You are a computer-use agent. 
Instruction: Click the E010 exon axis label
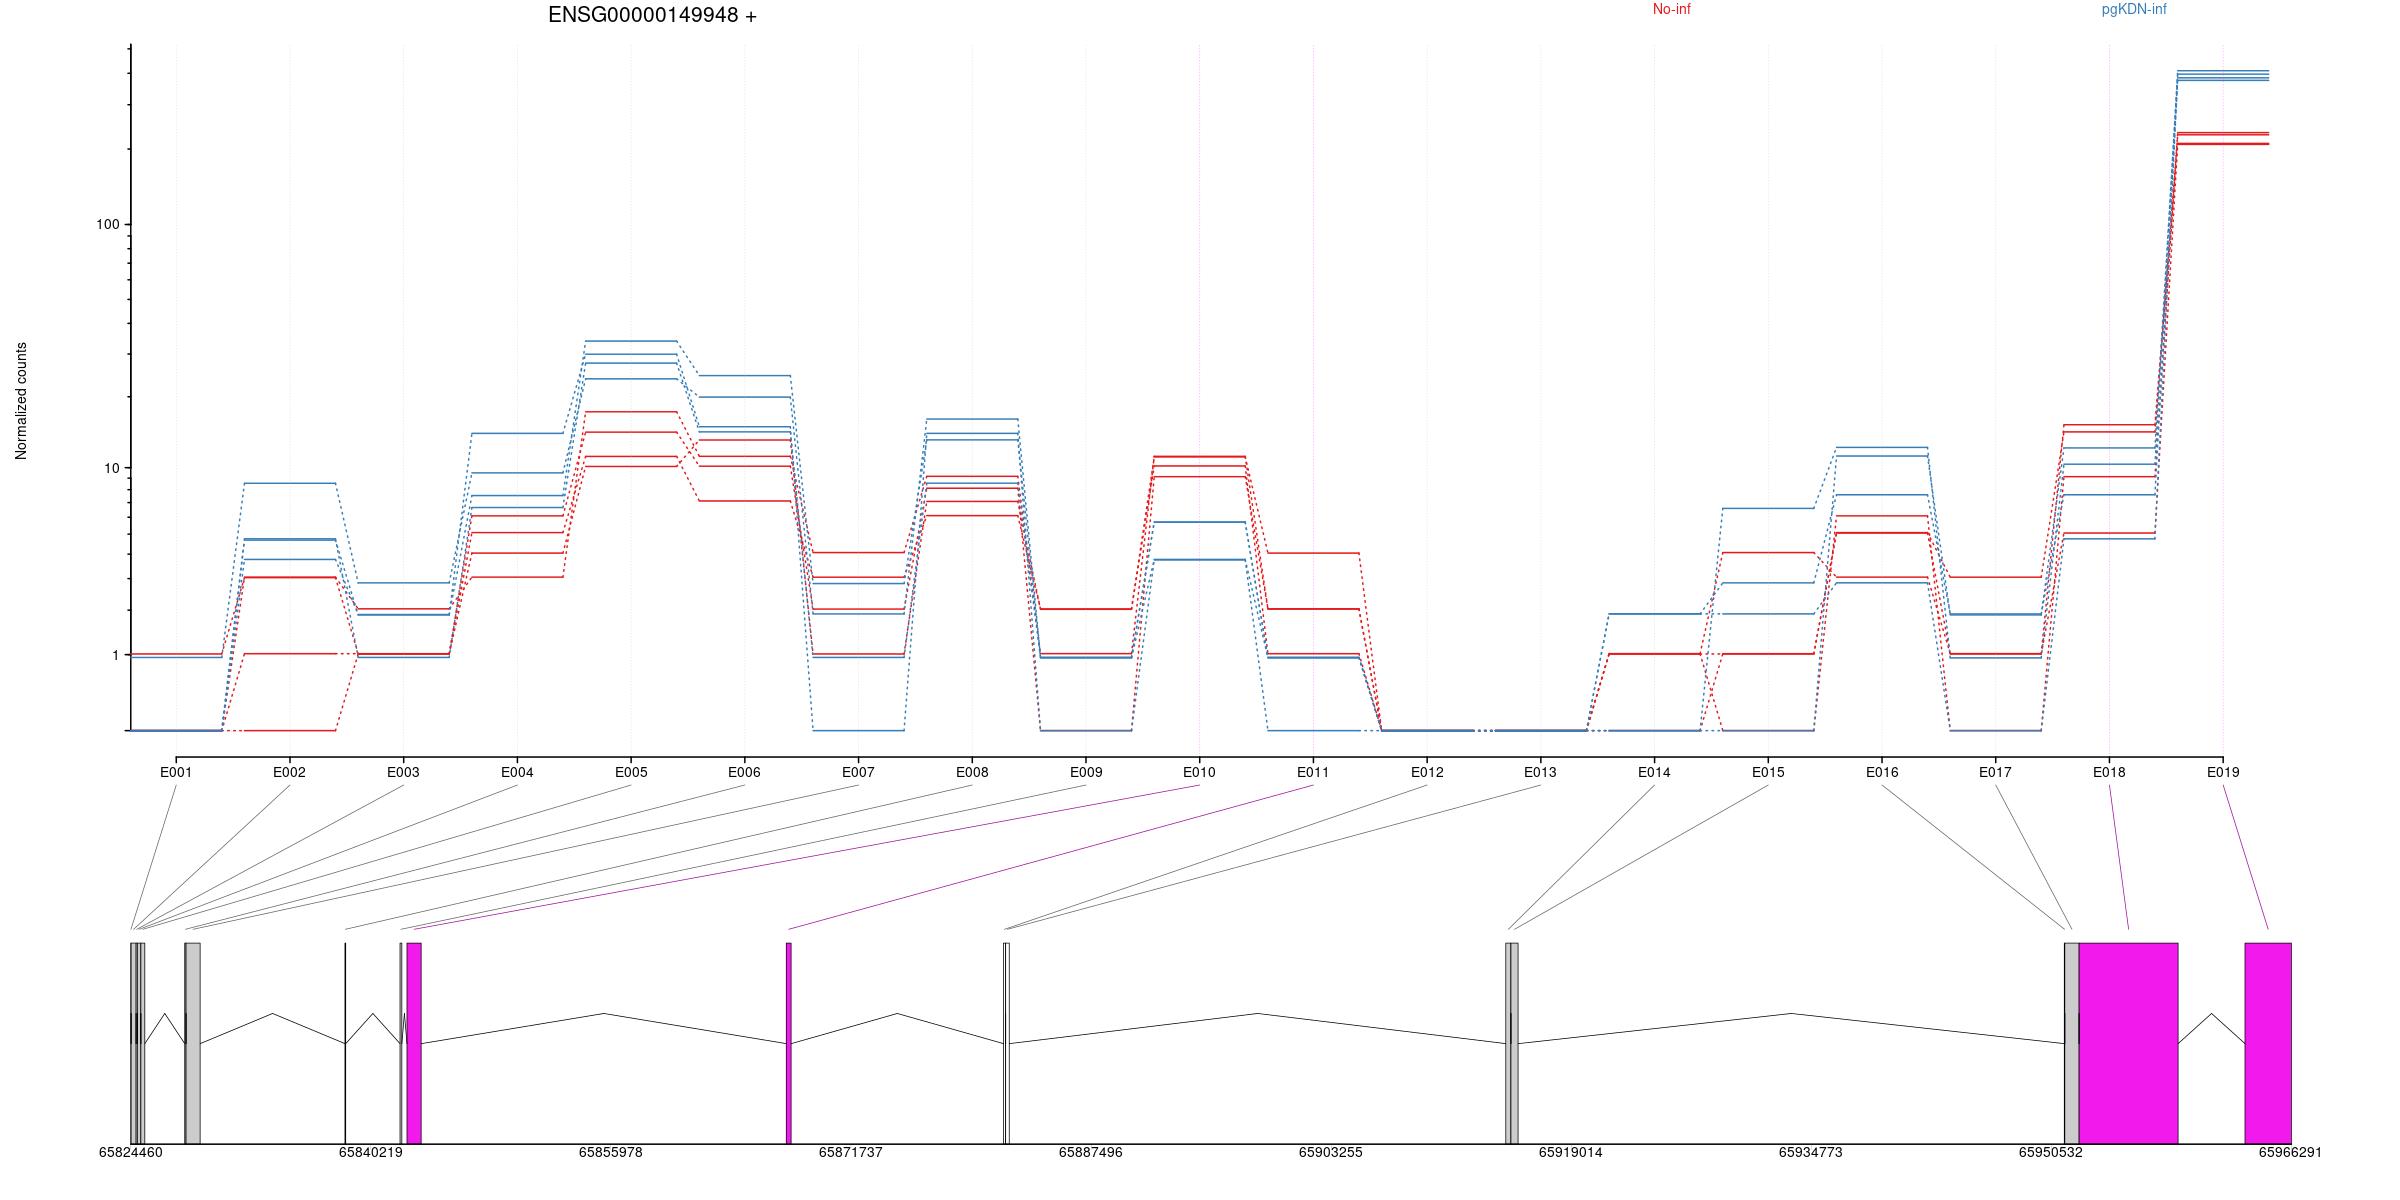1199,772
